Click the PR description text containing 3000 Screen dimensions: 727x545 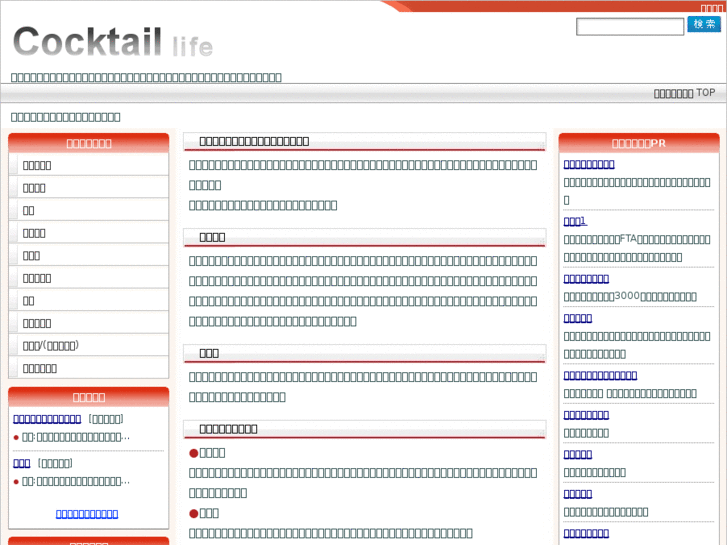[630, 296]
